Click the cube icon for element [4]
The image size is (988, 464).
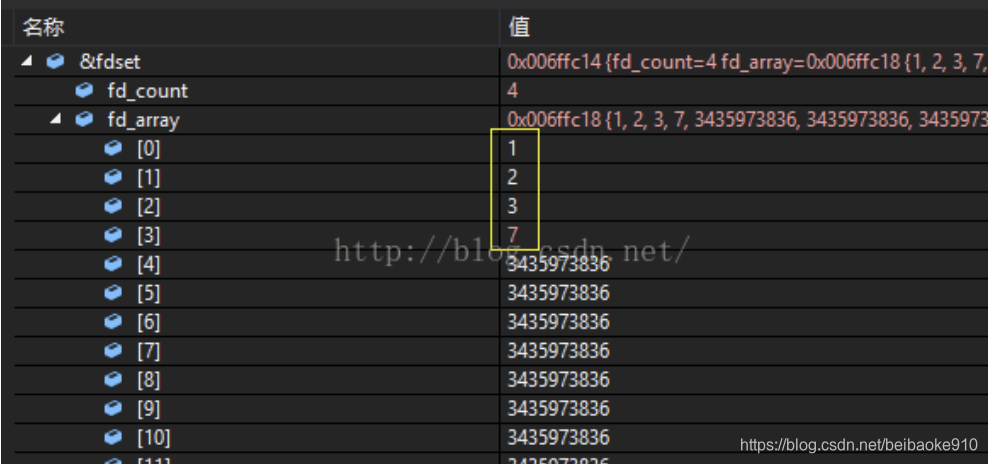[x=113, y=264]
